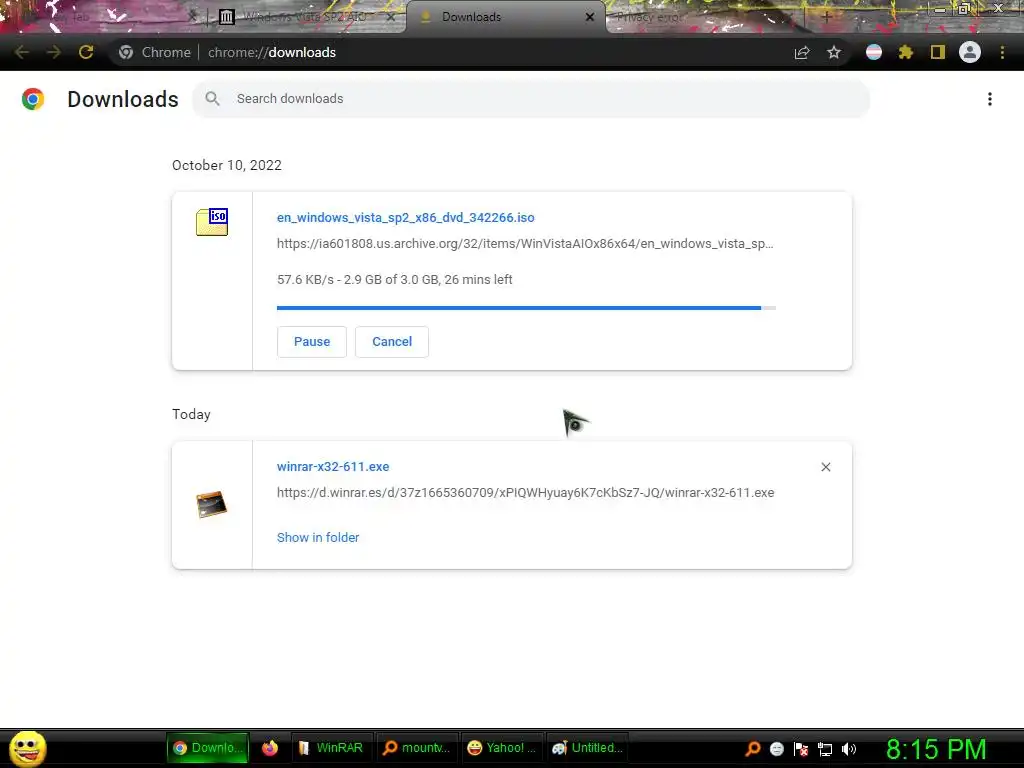
Task: Select the Downloads tab
Action: tap(503, 17)
